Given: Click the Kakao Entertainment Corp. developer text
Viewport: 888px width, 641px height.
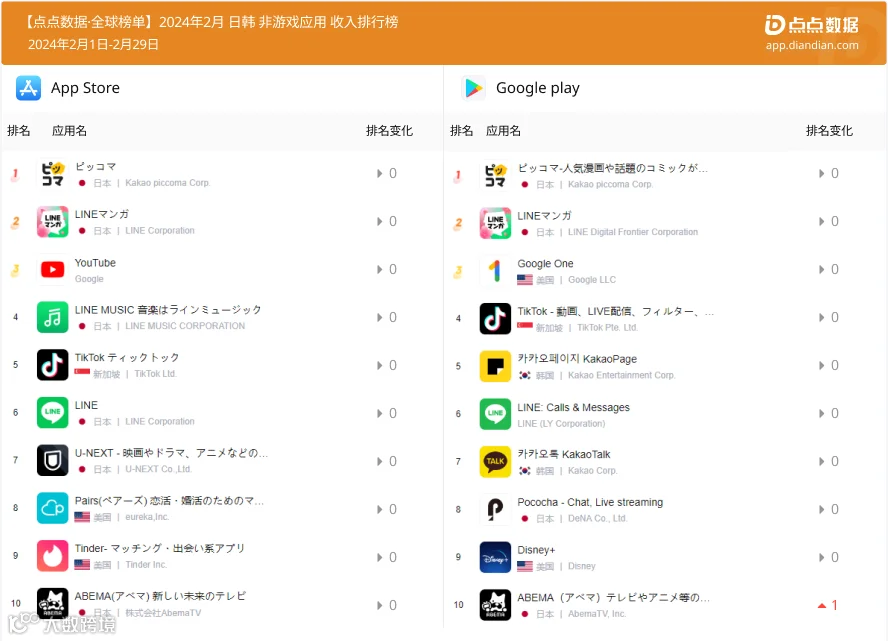Looking at the screenshot, I should click(x=621, y=375).
